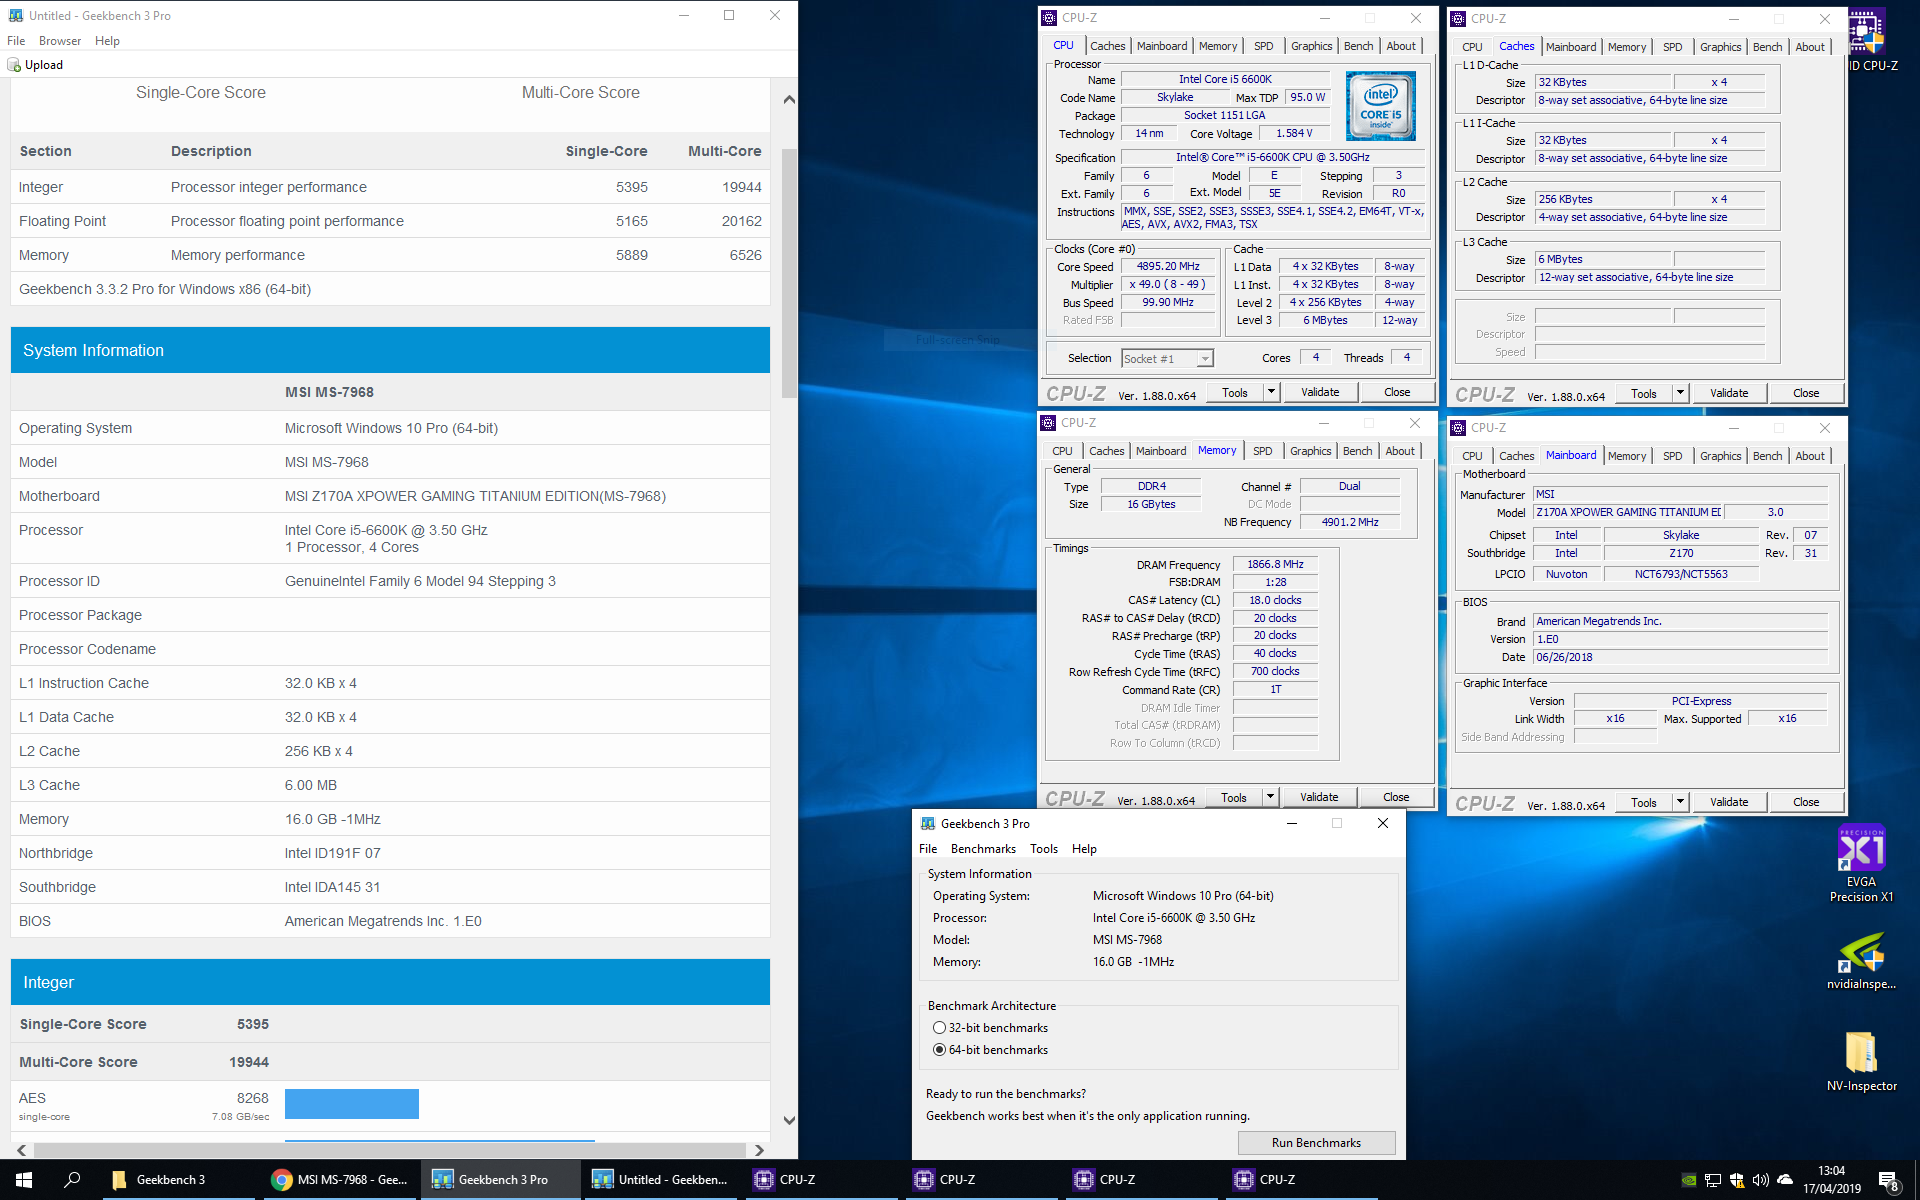This screenshot has width=1920, height=1200.
Task: Open Tools menu in Geekbench 3 Pro dialog
Action: point(1044,849)
